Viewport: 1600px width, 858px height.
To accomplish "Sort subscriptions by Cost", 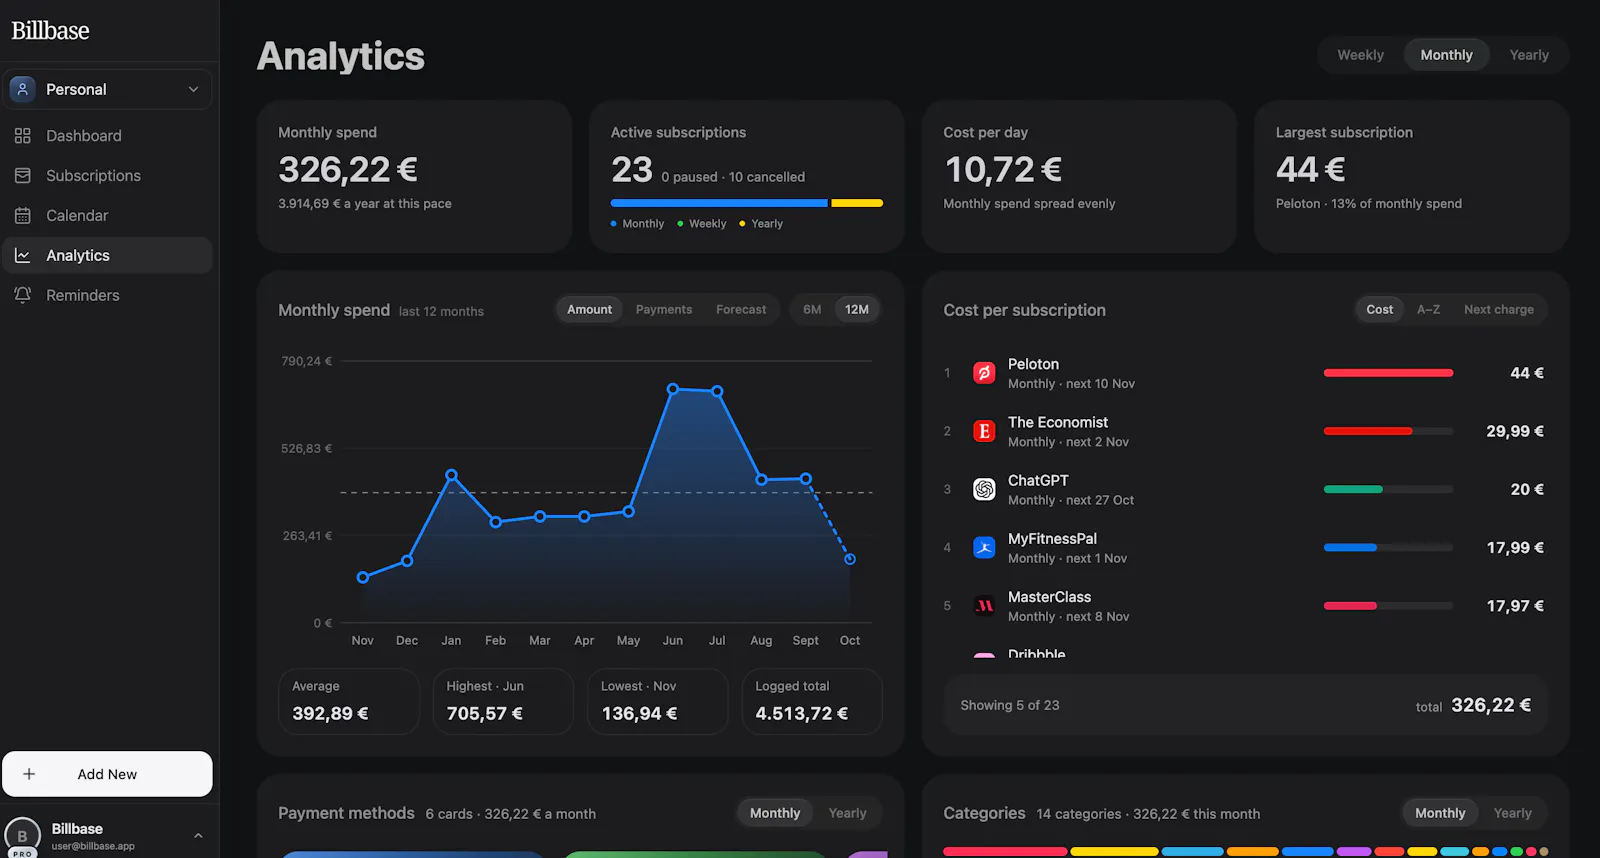I will (1379, 310).
